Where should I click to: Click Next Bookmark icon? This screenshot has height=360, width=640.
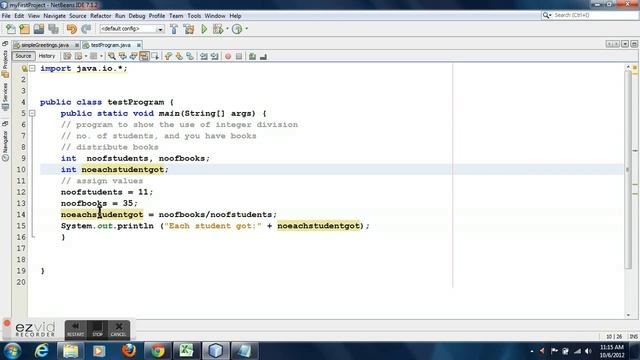pos(179,56)
